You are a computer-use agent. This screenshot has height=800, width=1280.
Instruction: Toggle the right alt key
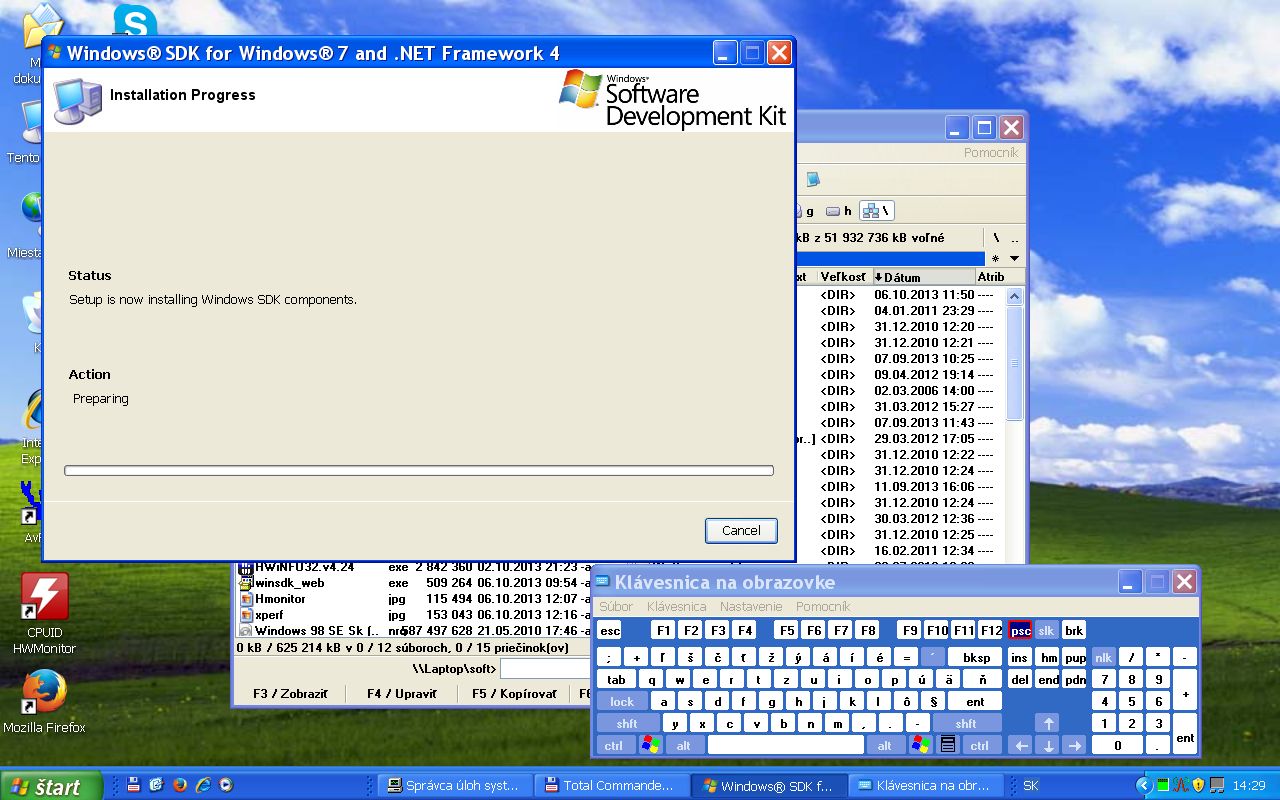pos(885,745)
